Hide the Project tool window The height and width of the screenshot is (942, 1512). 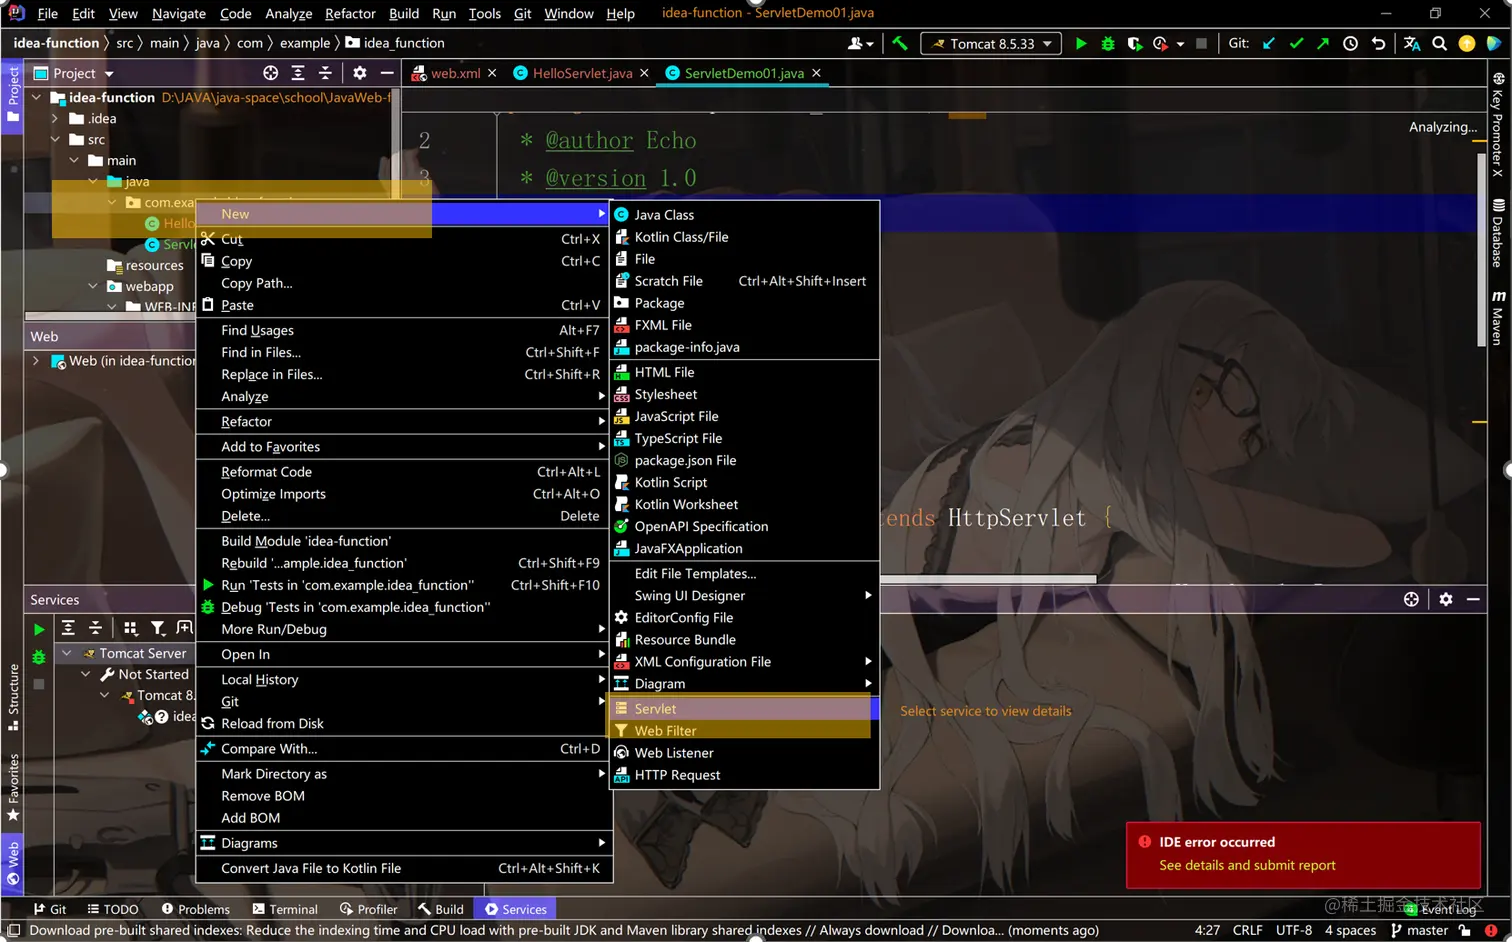387,73
